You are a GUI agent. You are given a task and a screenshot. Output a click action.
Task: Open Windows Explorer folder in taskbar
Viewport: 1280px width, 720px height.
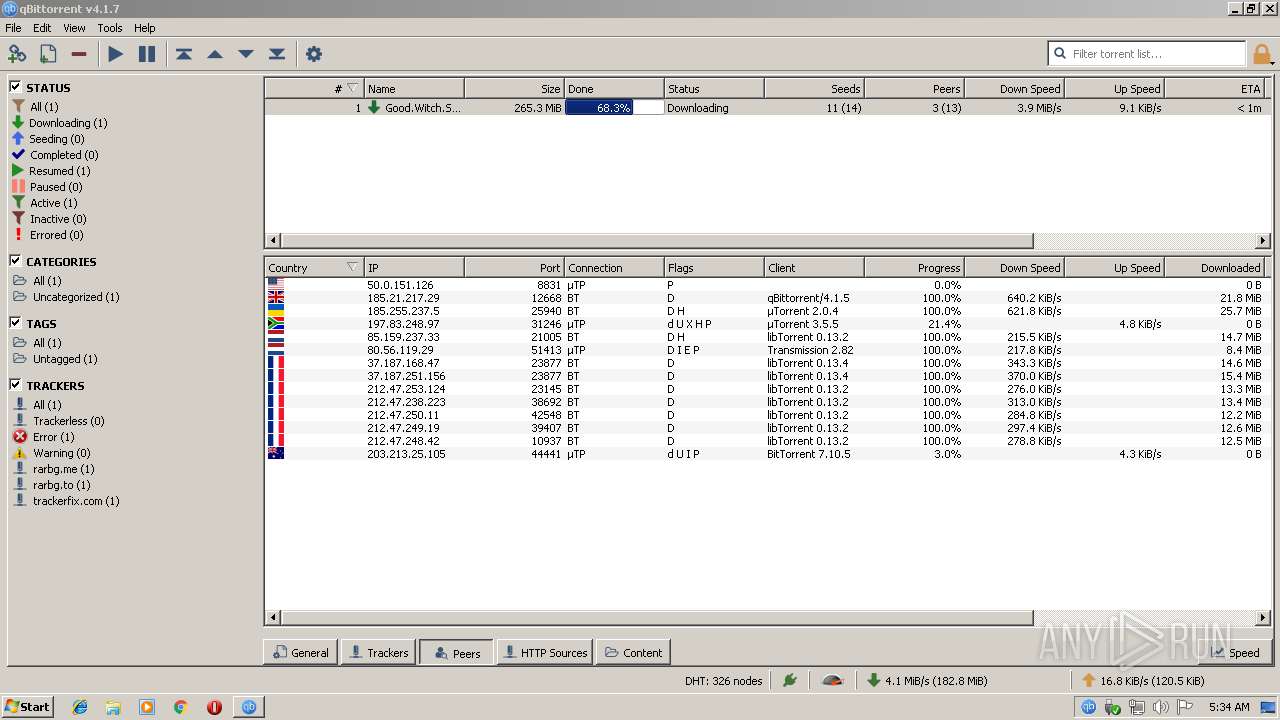point(113,706)
